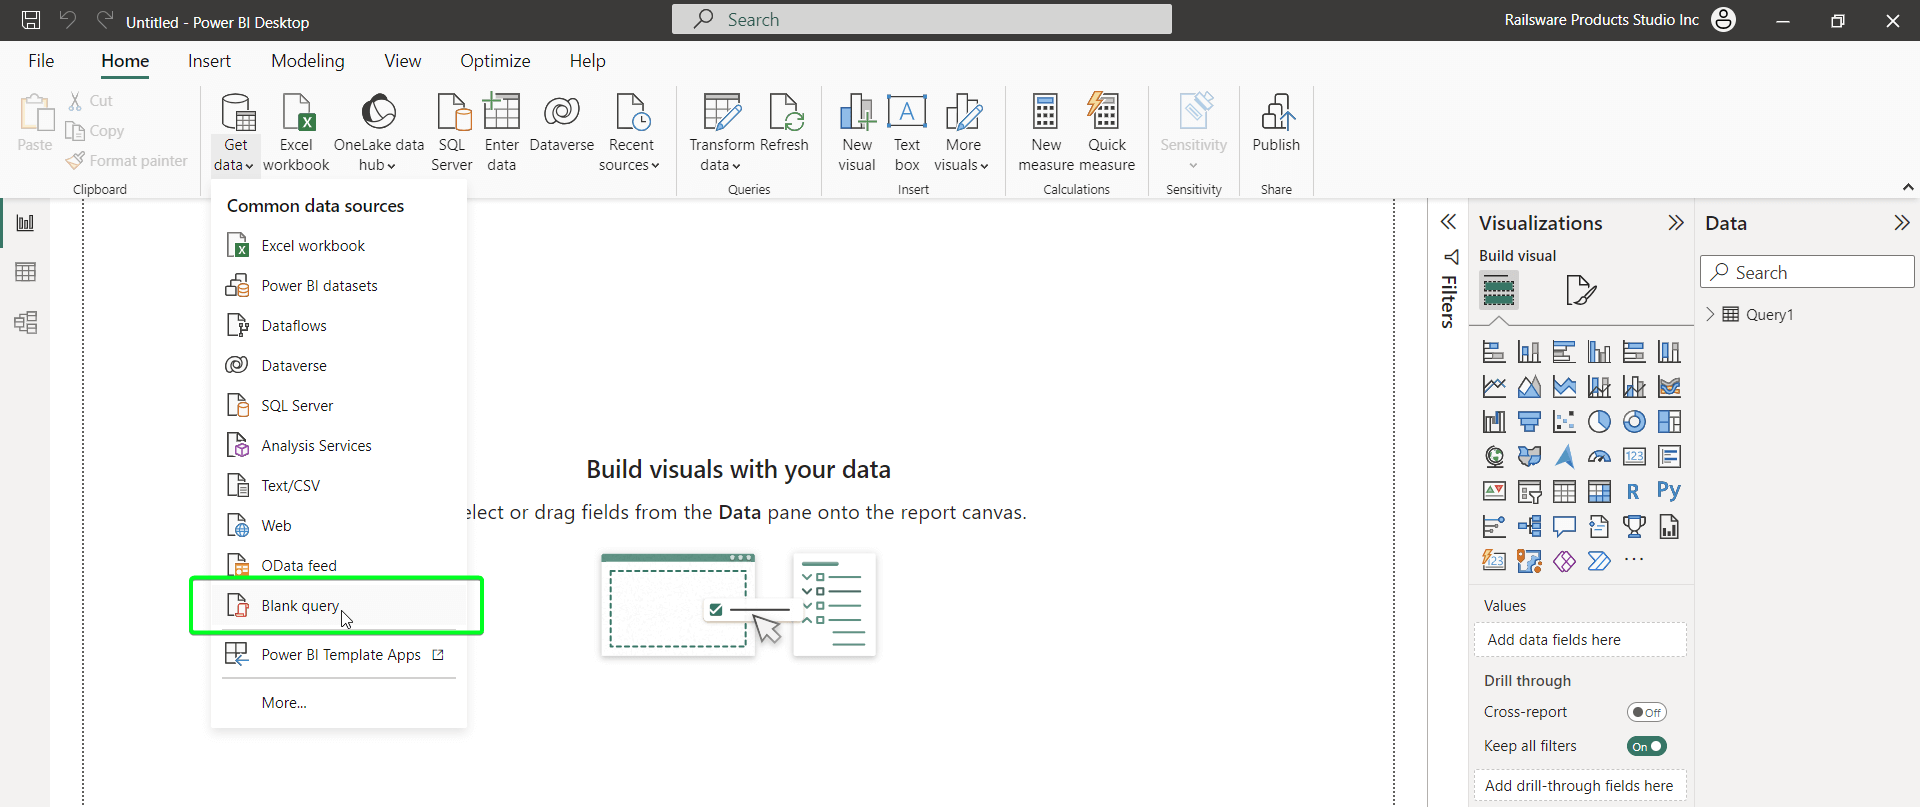Select the Build visual fields icon

click(1498, 290)
